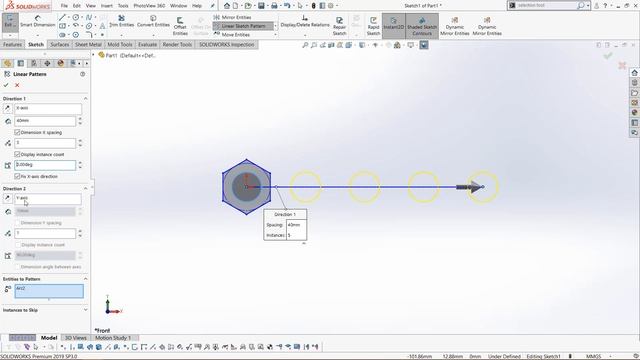
Task: Toggle first Display instance count checkbox
Action: click(x=17, y=154)
